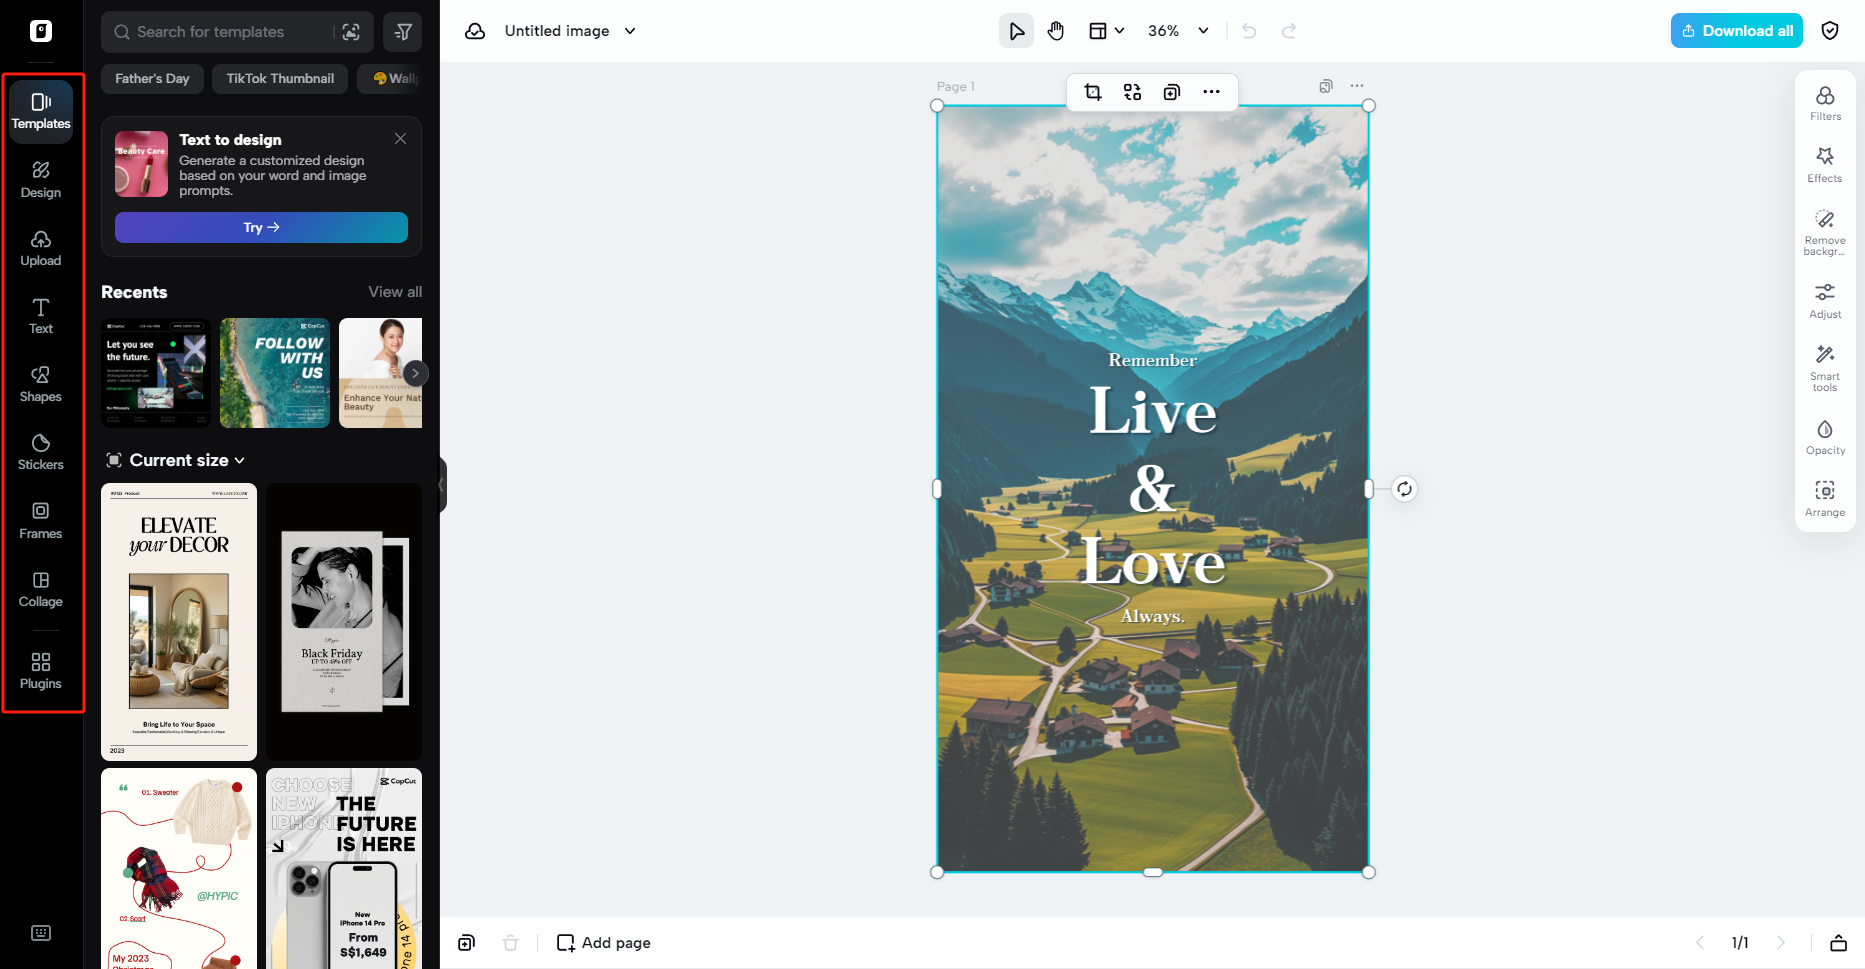Screen dimensions: 1865x969
Task: Open more options in floating toolbar
Action: pyautogui.click(x=1211, y=92)
